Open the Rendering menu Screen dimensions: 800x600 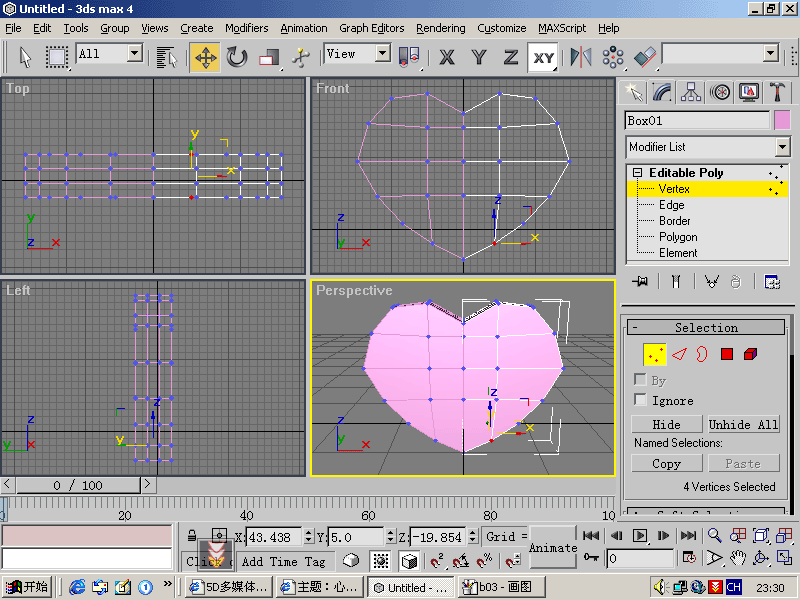click(x=440, y=28)
